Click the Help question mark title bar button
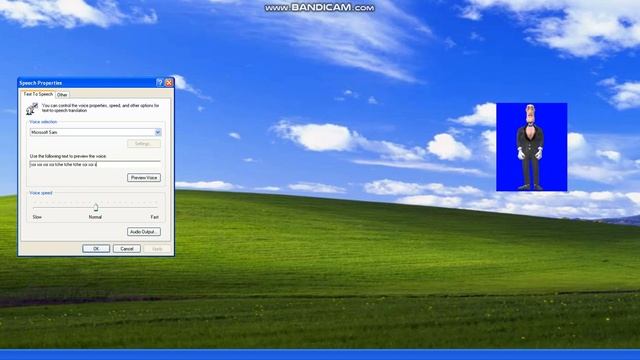The image size is (640, 360). (x=160, y=83)
